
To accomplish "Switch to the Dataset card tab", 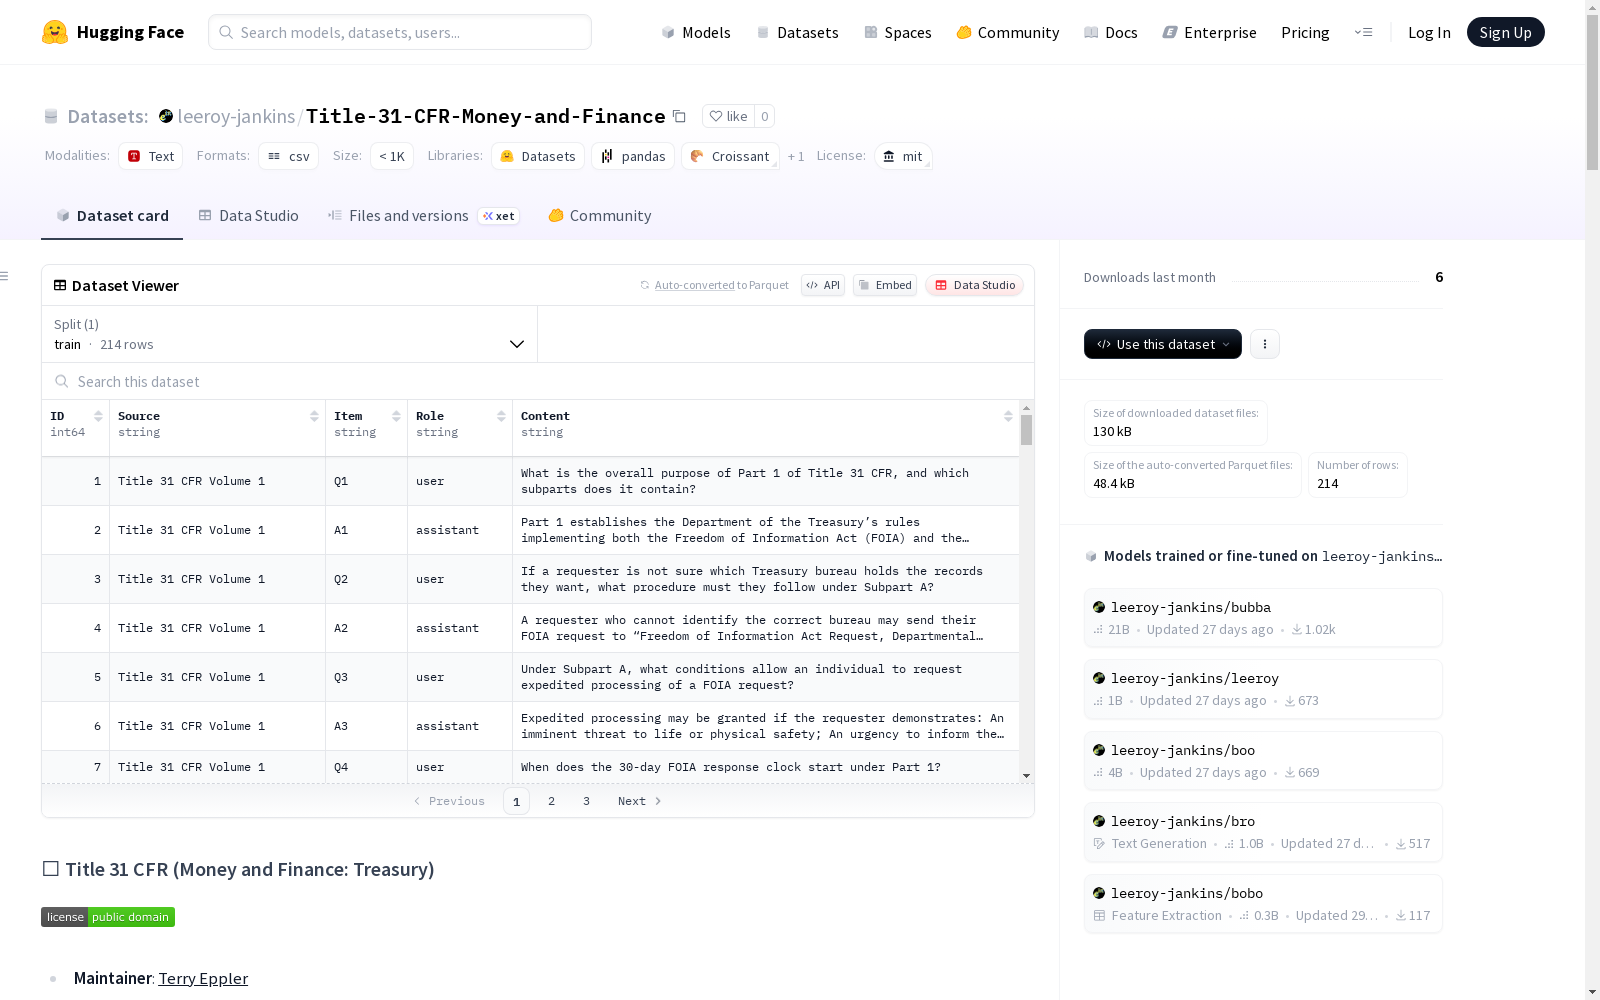I will pyautogui.click(x=112, y=216).
